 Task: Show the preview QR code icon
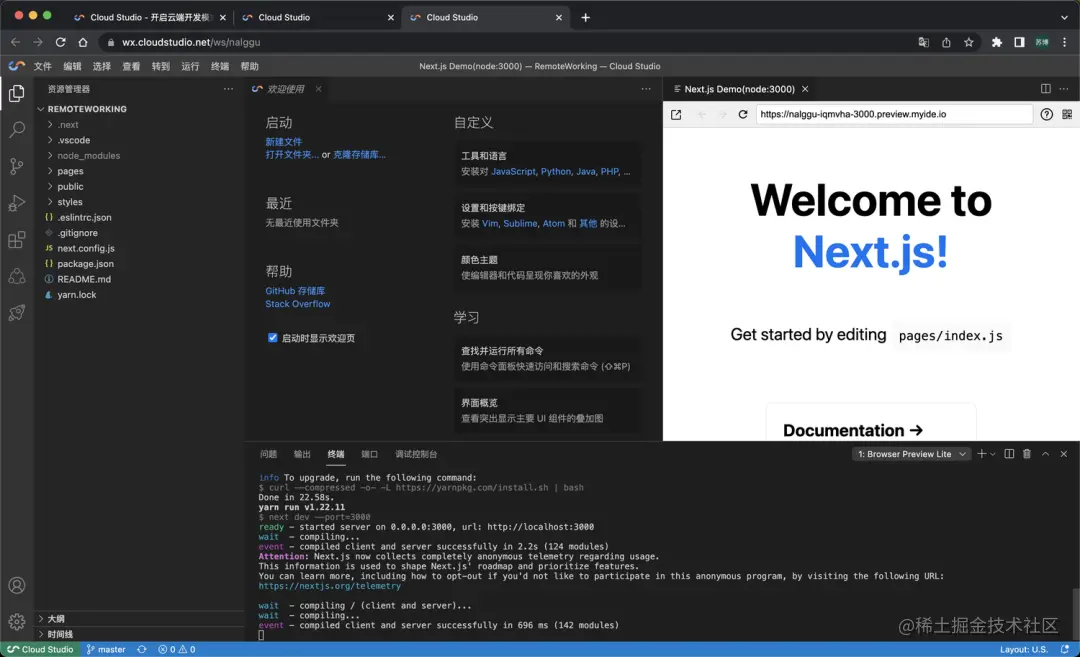point(1067,114)
